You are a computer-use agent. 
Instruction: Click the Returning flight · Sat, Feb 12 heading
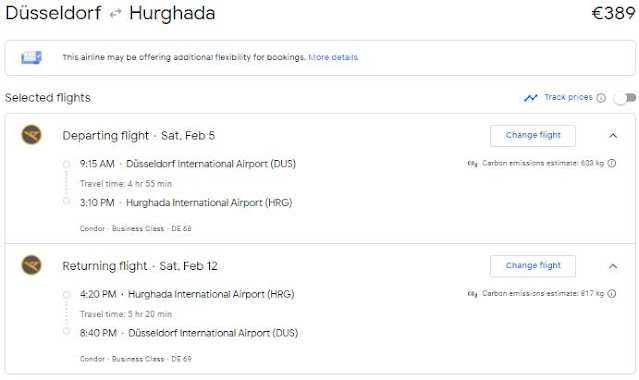(x=140, y=266)
